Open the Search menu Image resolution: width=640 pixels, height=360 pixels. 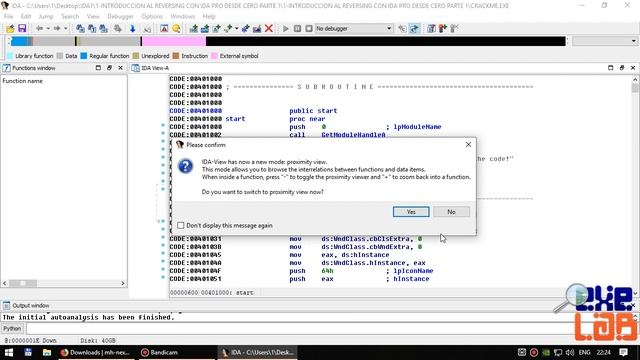click(70, 16)
